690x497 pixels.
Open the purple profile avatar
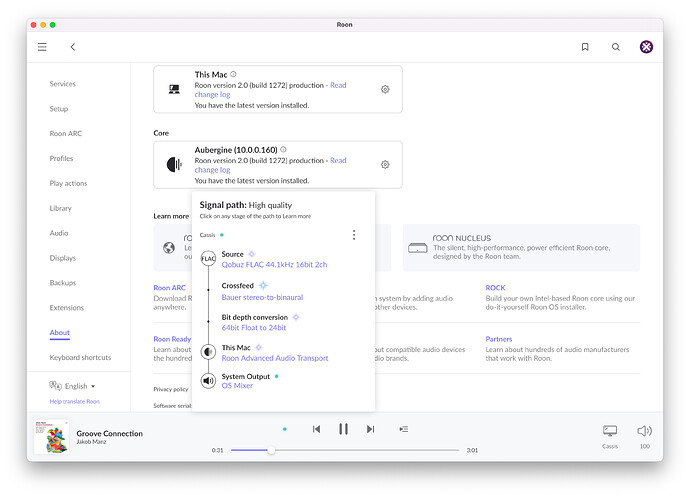coord(646,47)
